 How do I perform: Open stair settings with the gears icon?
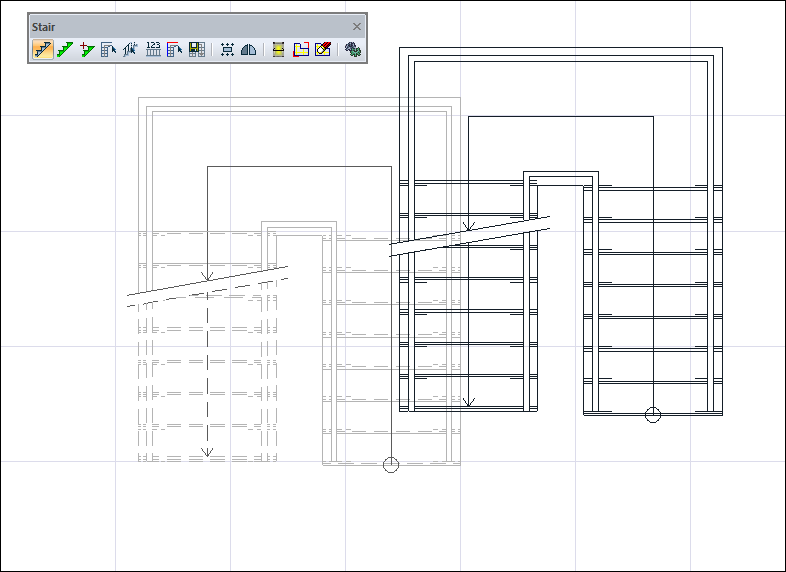(x=352, y=49)
